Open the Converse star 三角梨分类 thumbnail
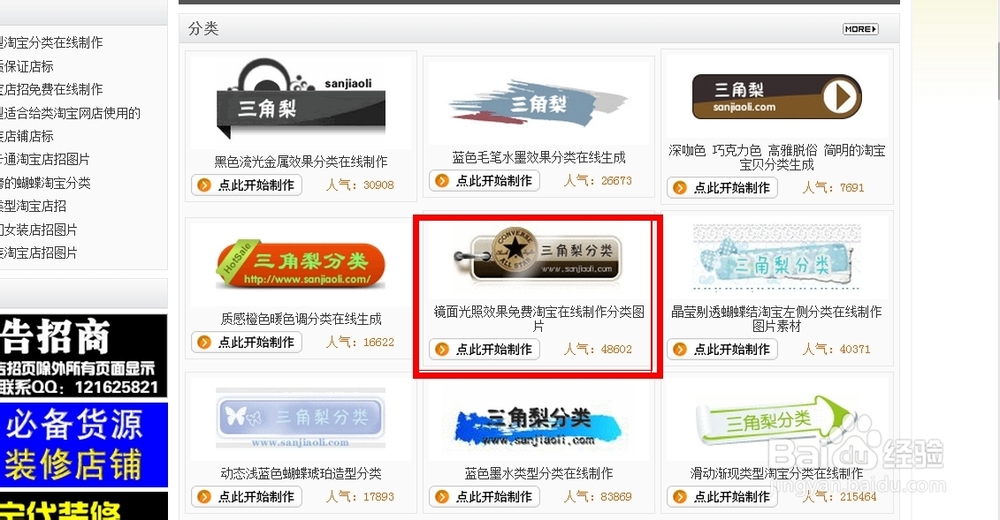This screenshot has height=520, width=1000. pyautogui.click(x=538, y=256)
